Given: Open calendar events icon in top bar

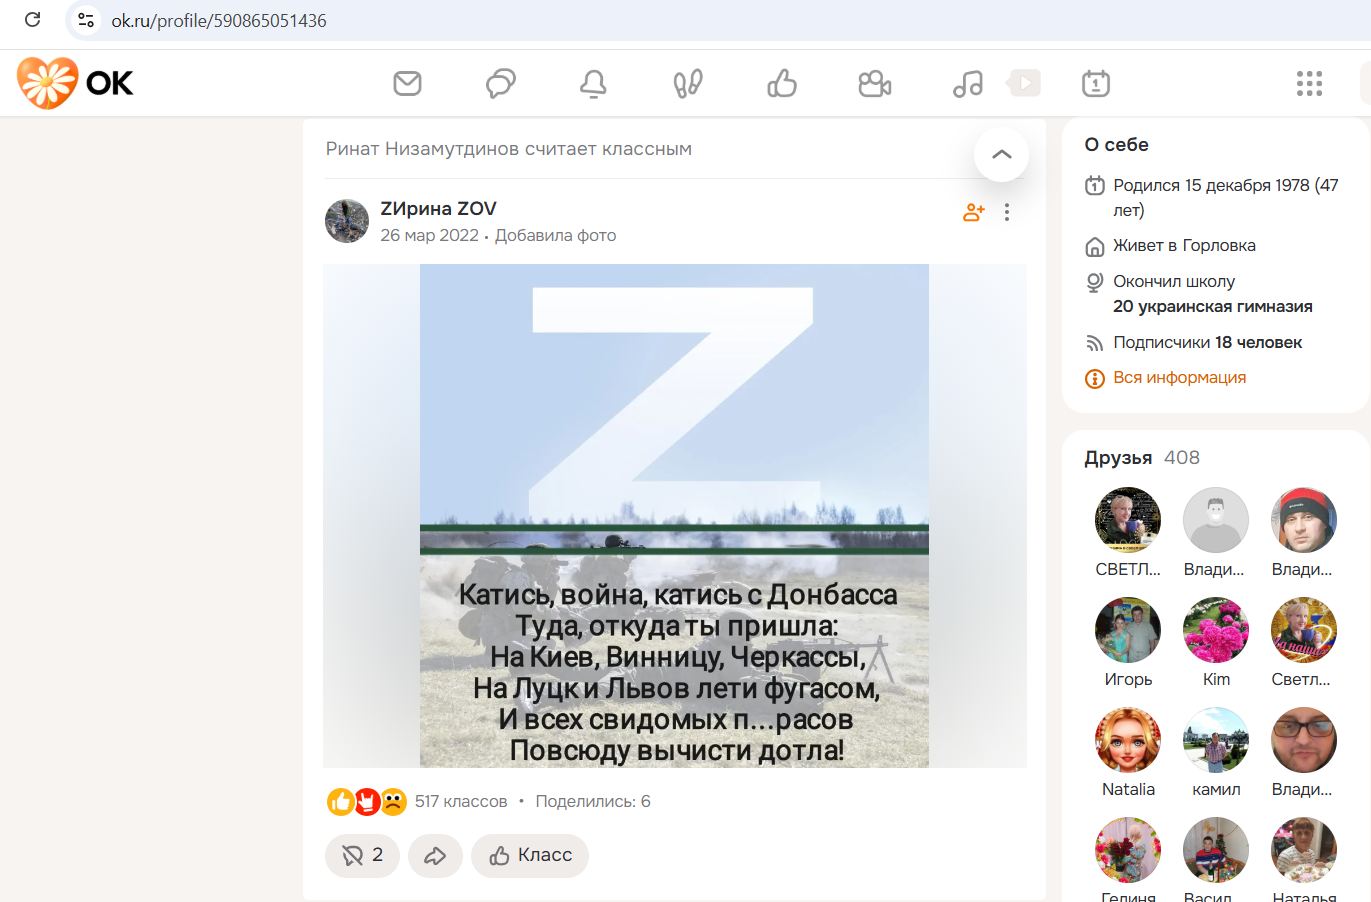Looking at the screenshot, I should [1096, 83].
